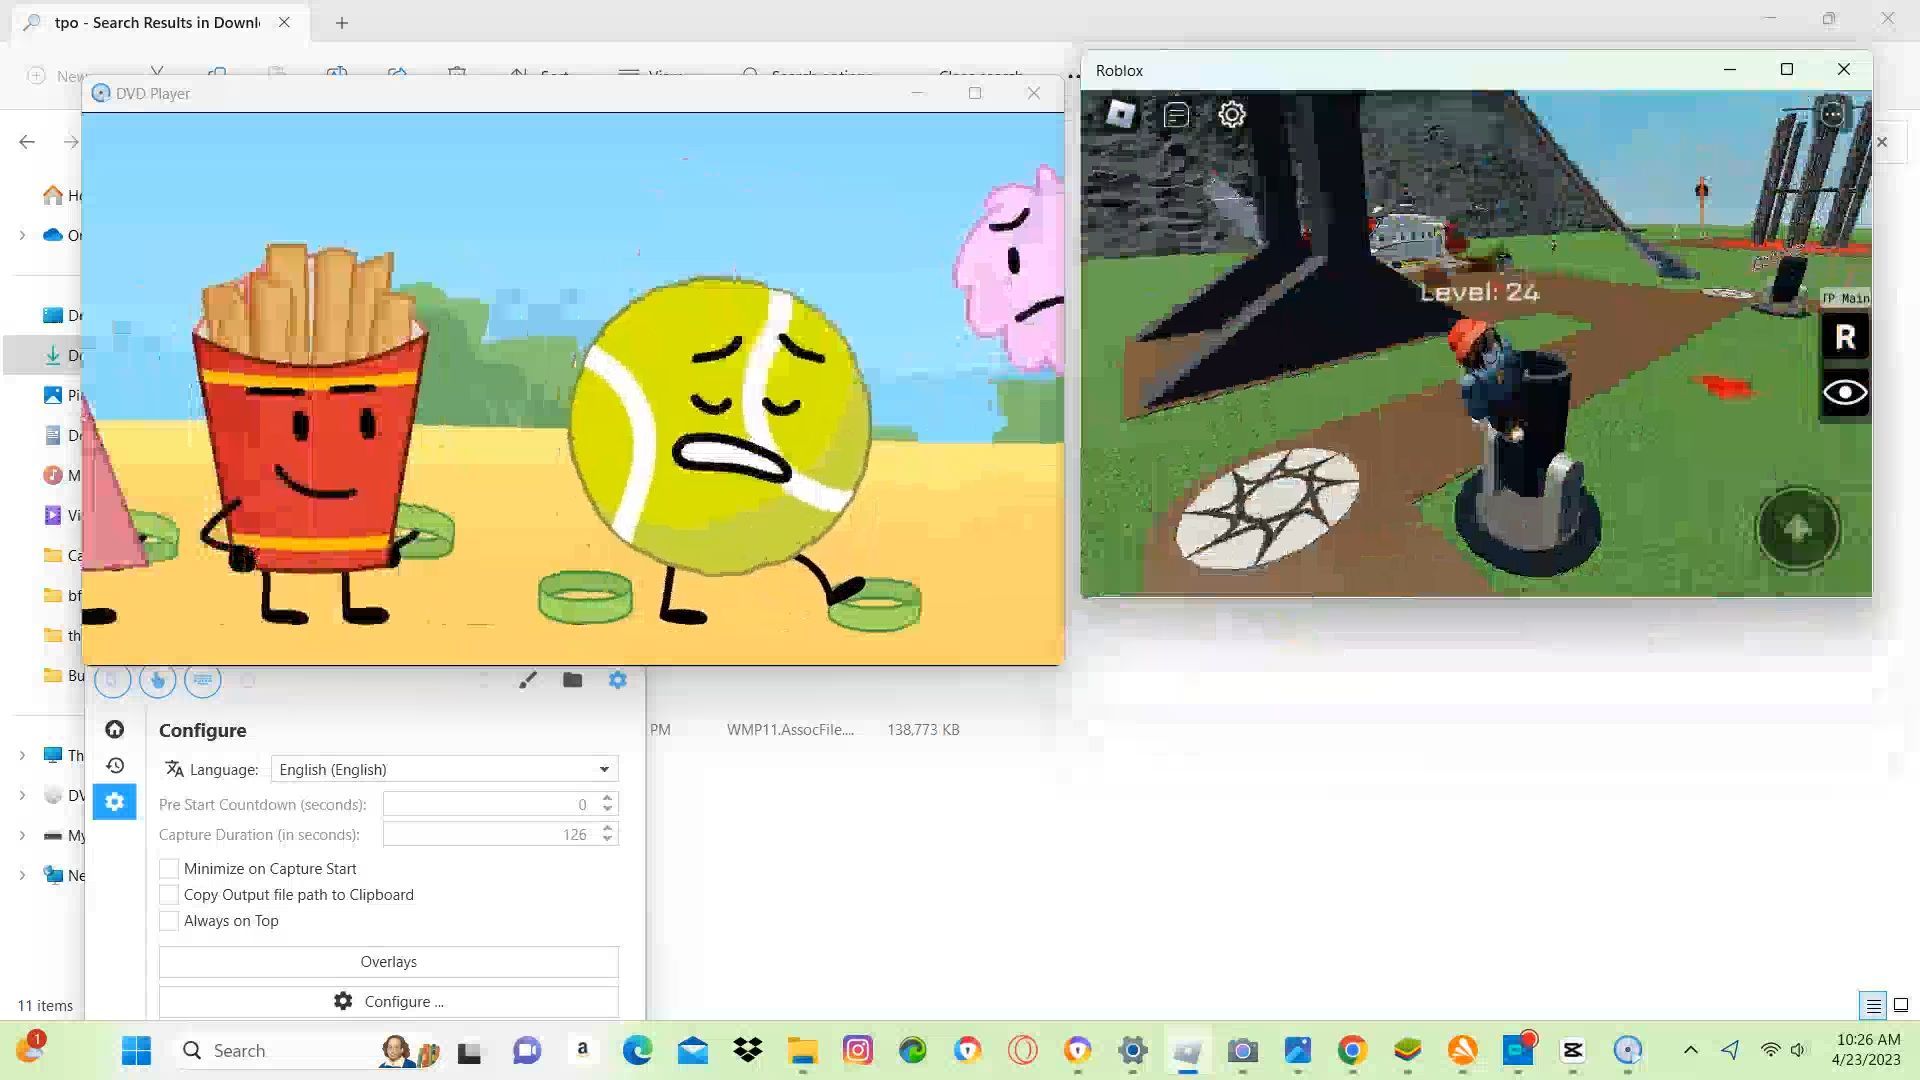Expand the Network tree node
Viewport: 1920px width, 1080px height.
coord(22,875)
